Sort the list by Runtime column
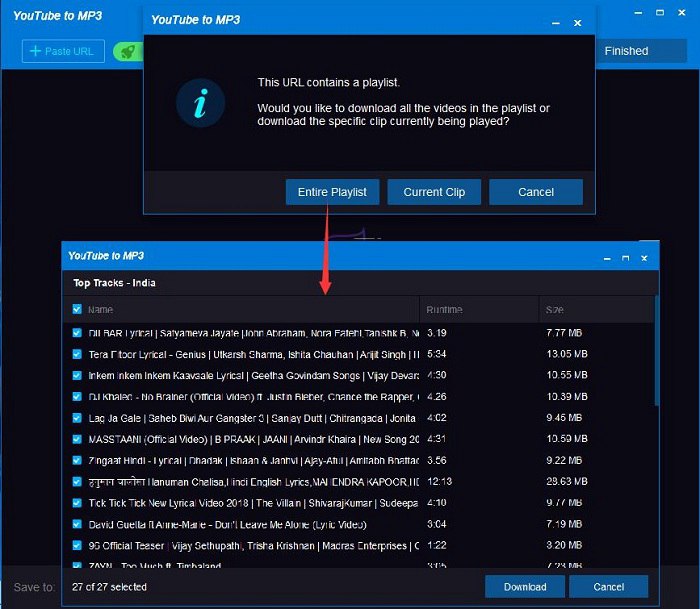This screenshot has height=609, width=700. (444, 310)
